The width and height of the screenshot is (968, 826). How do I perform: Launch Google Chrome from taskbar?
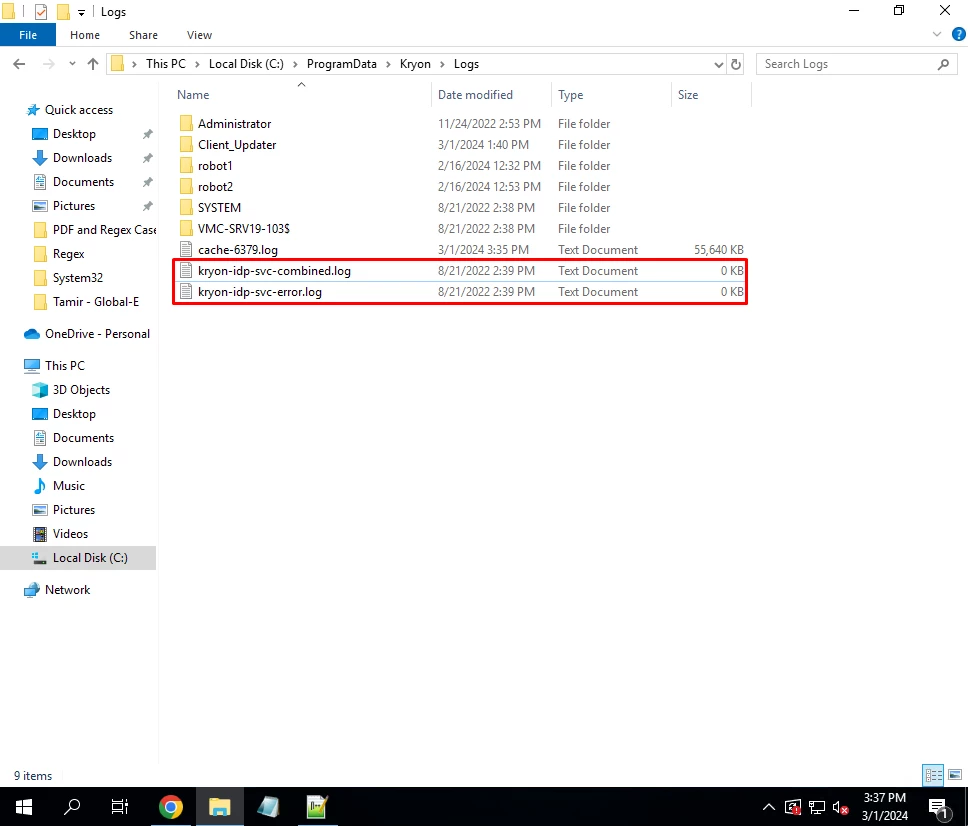coord(171,806)
